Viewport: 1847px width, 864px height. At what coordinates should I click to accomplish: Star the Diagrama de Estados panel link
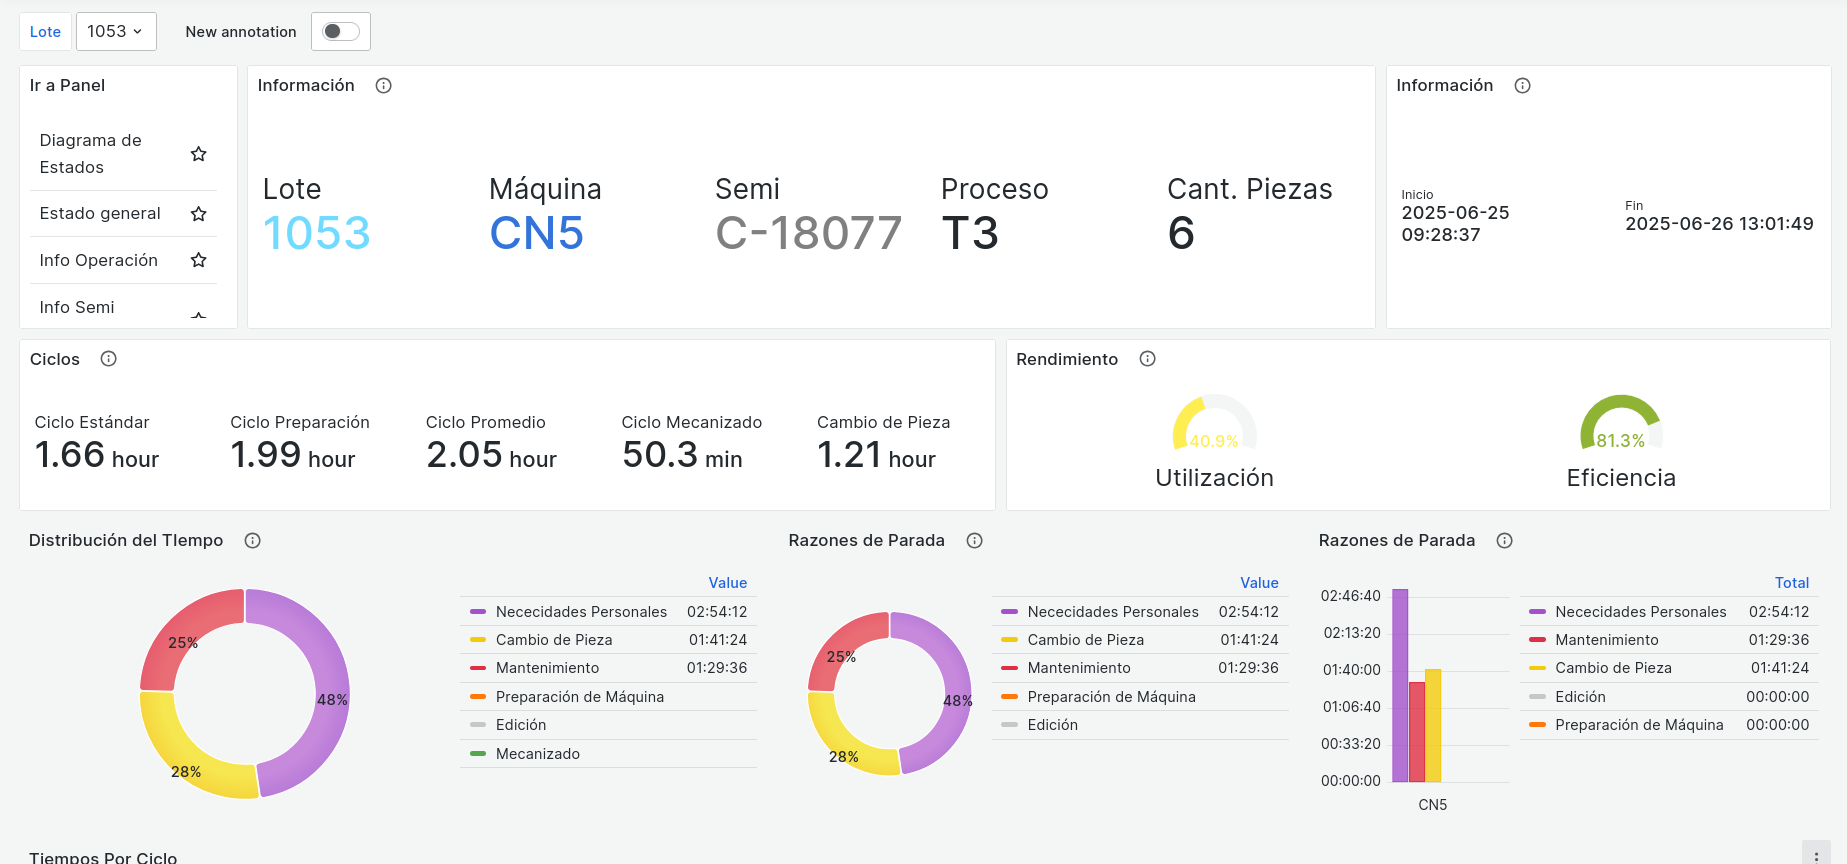[x=198, y=154]
